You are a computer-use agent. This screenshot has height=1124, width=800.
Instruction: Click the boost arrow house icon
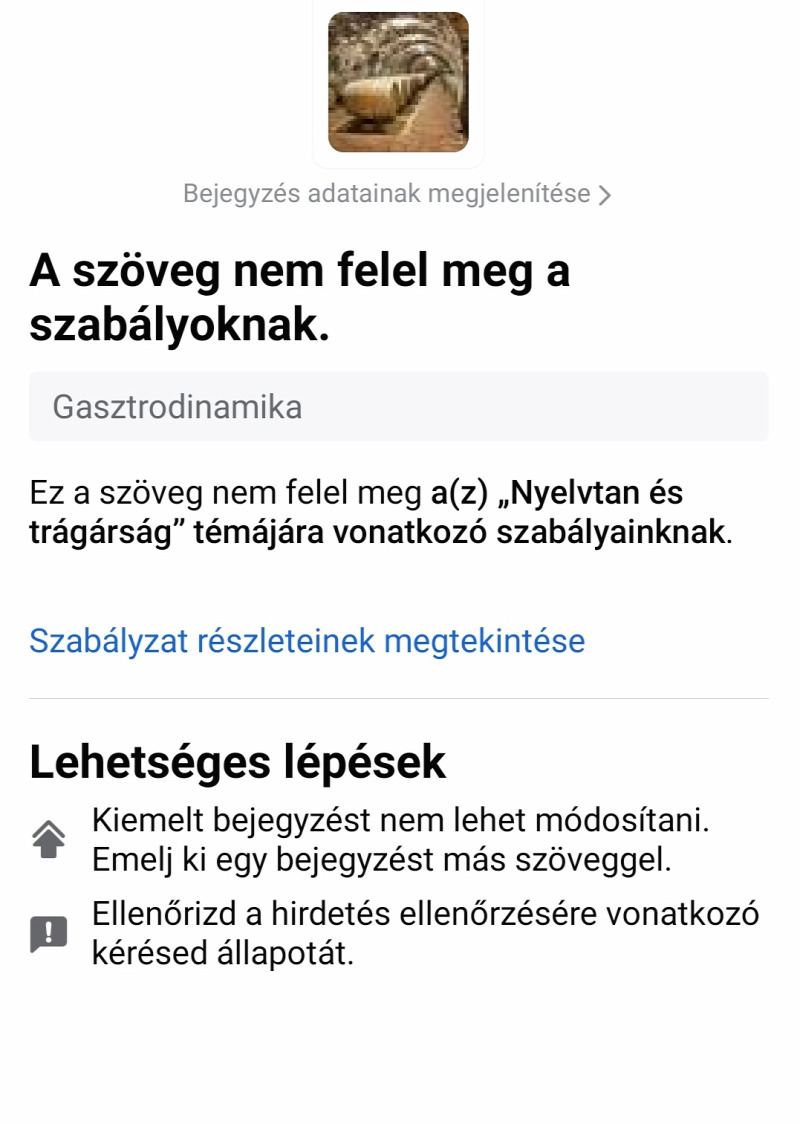pos(49,839)
